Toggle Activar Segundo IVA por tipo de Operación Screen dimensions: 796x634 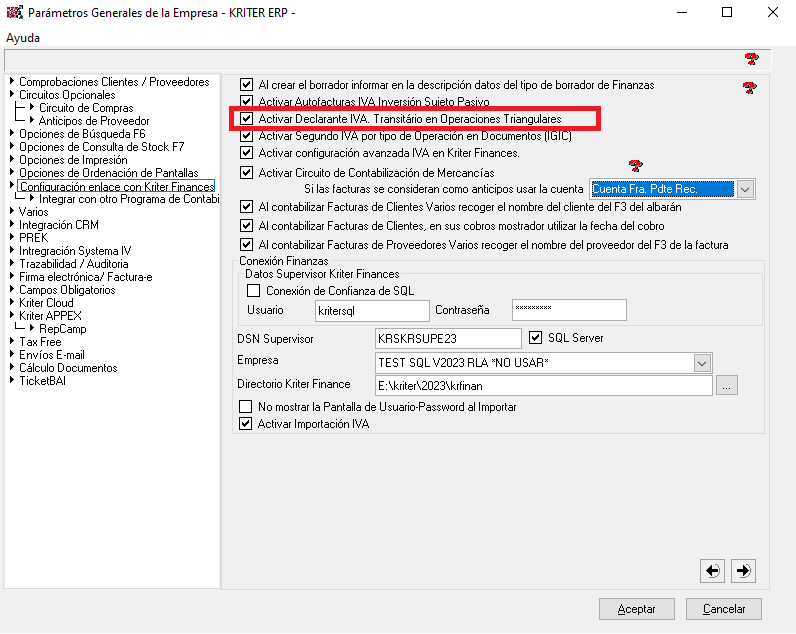click(x=246, y=136)
